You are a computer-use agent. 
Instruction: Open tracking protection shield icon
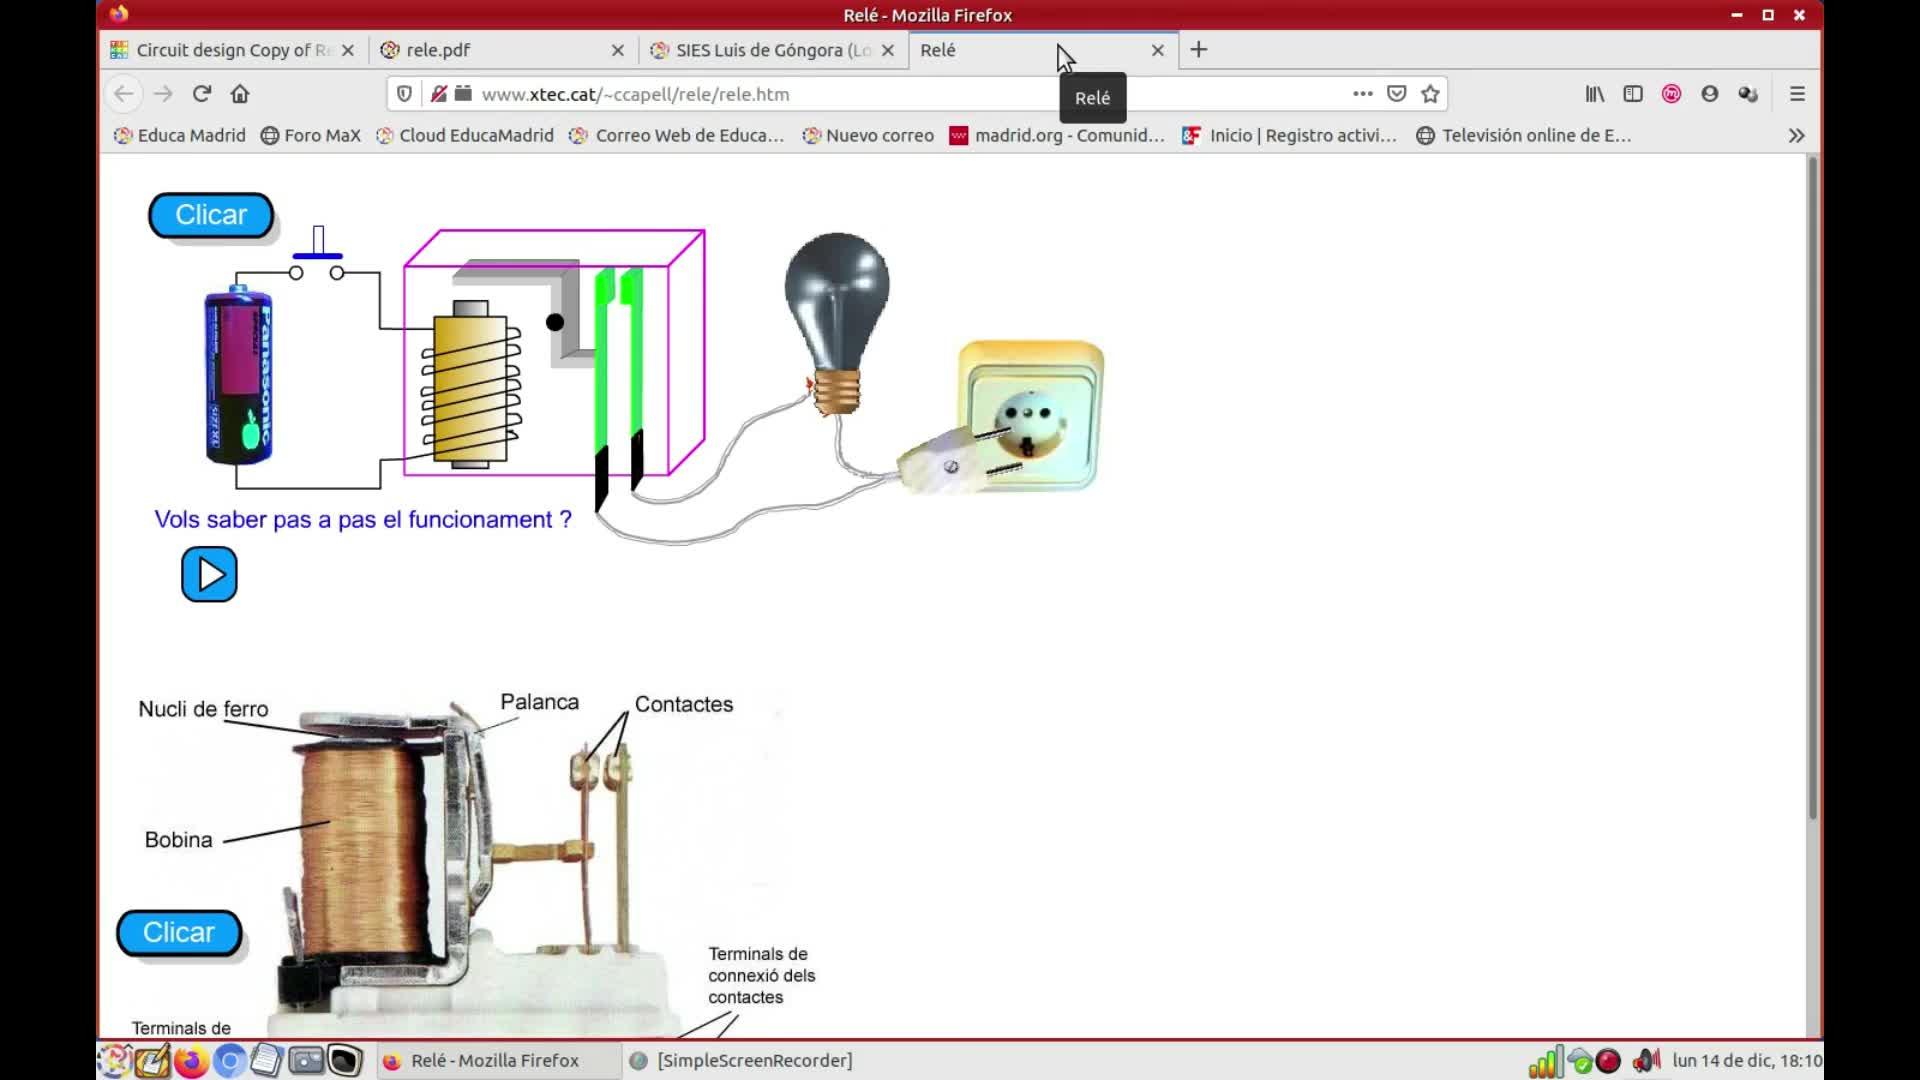(404, 94)
